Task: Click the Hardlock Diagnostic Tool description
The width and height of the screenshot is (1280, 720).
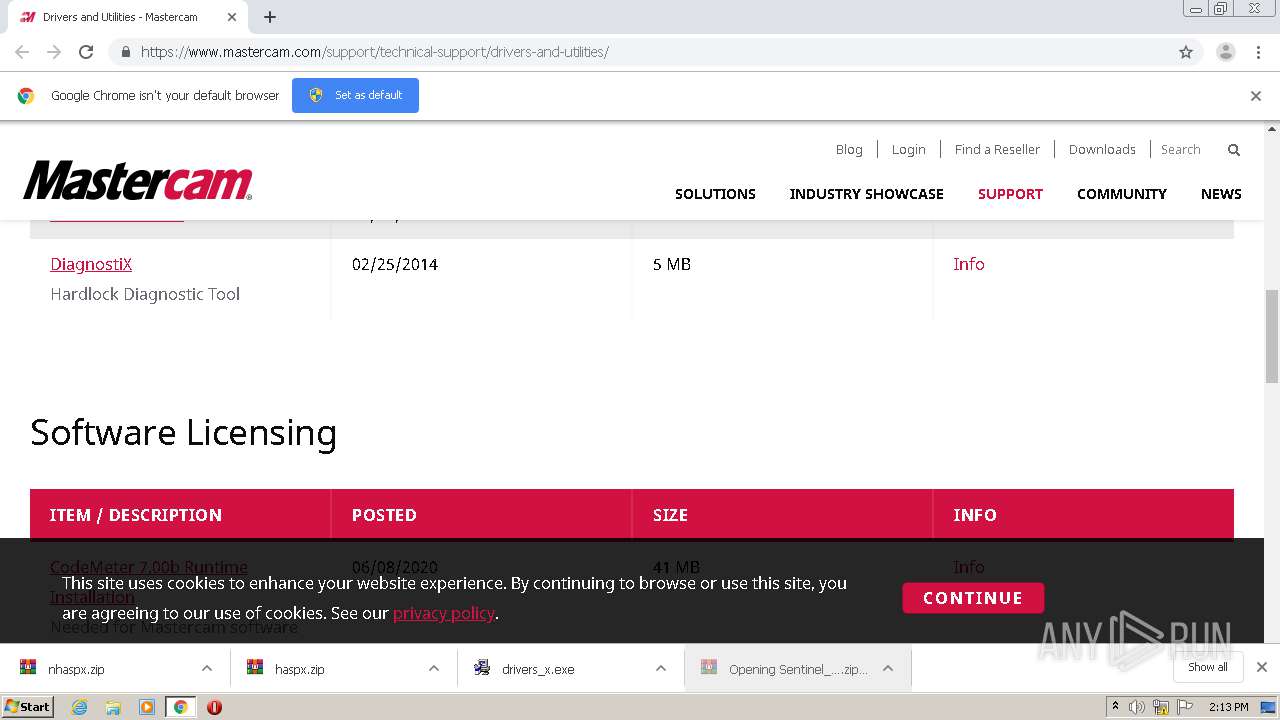Action: pos(145,294)
